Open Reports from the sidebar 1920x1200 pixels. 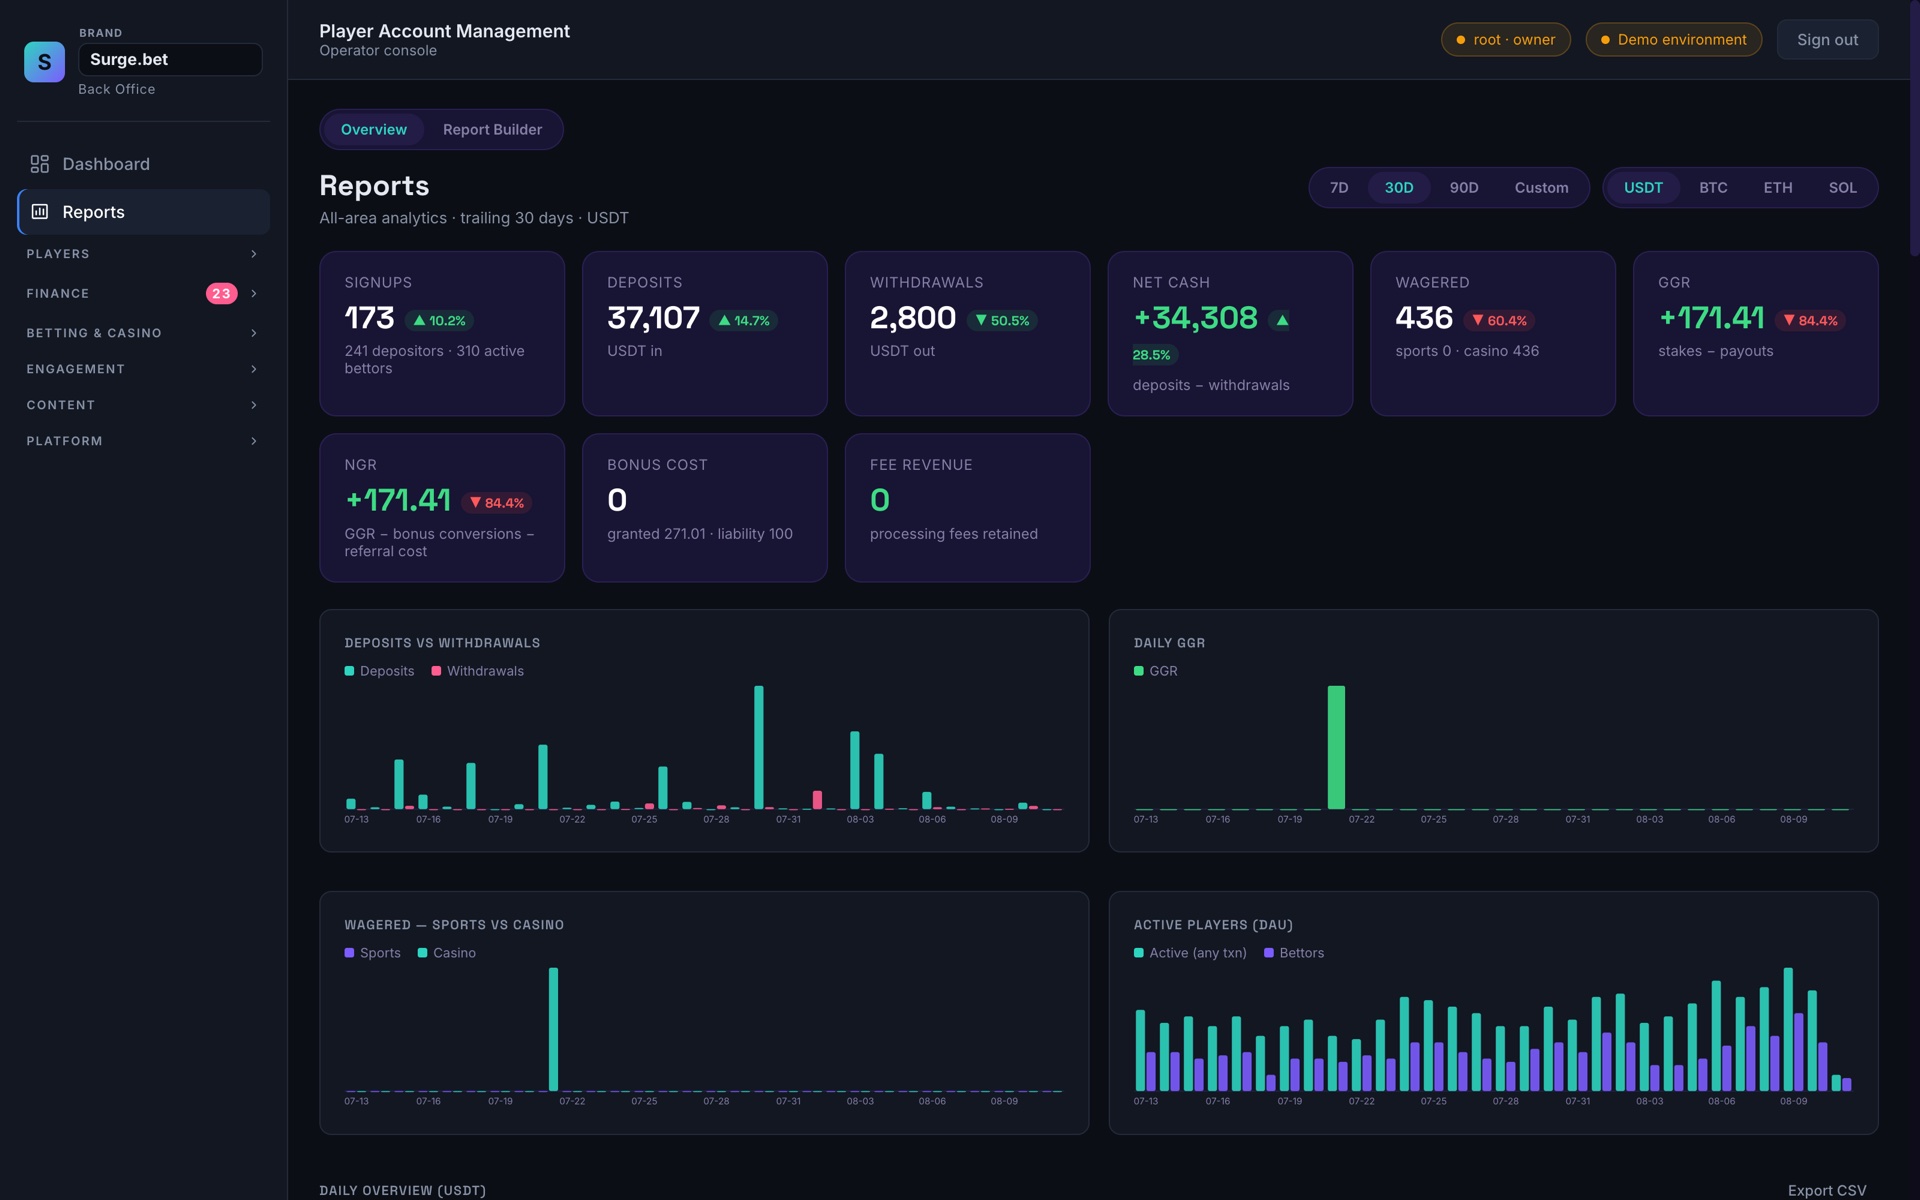(143, 212)
